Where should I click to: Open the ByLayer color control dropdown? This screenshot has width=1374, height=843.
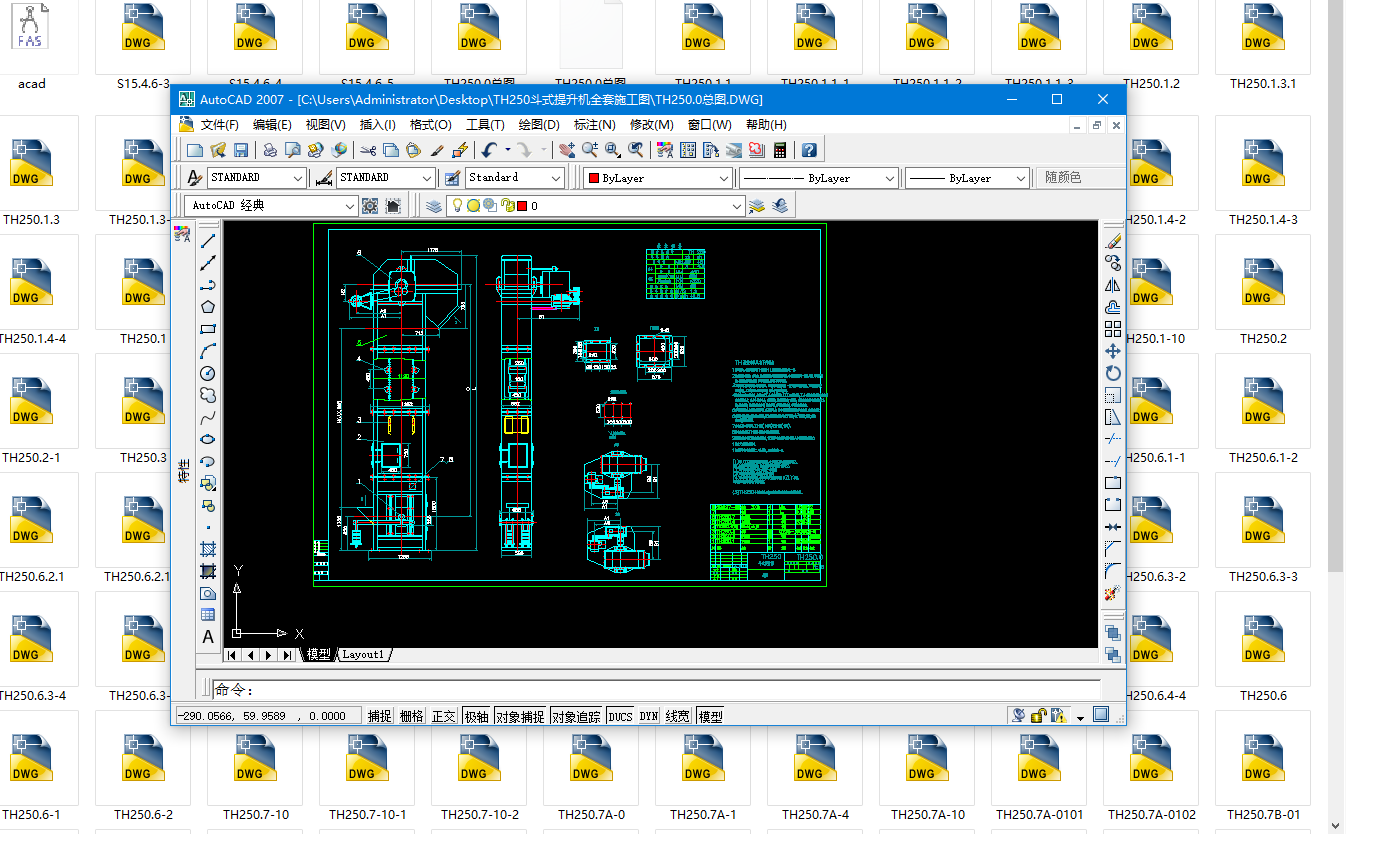(725, 178)
